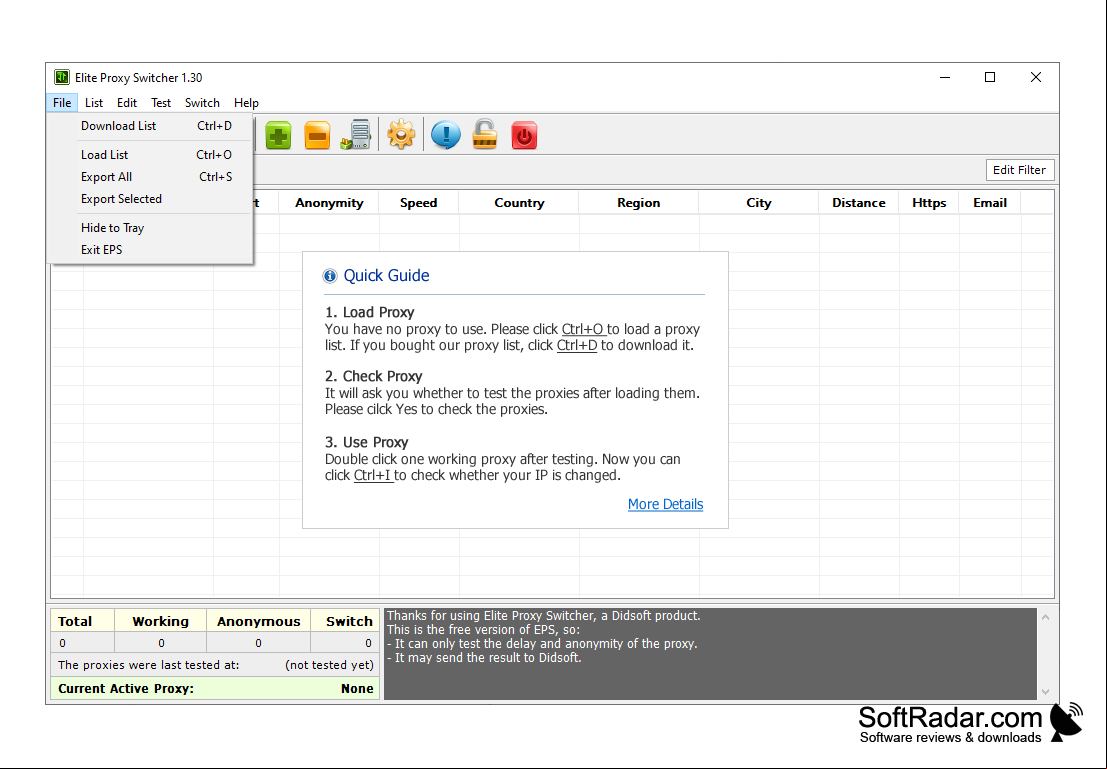
Task: Click the open padlock toolbar icon
Action: (x=485, y=134)
